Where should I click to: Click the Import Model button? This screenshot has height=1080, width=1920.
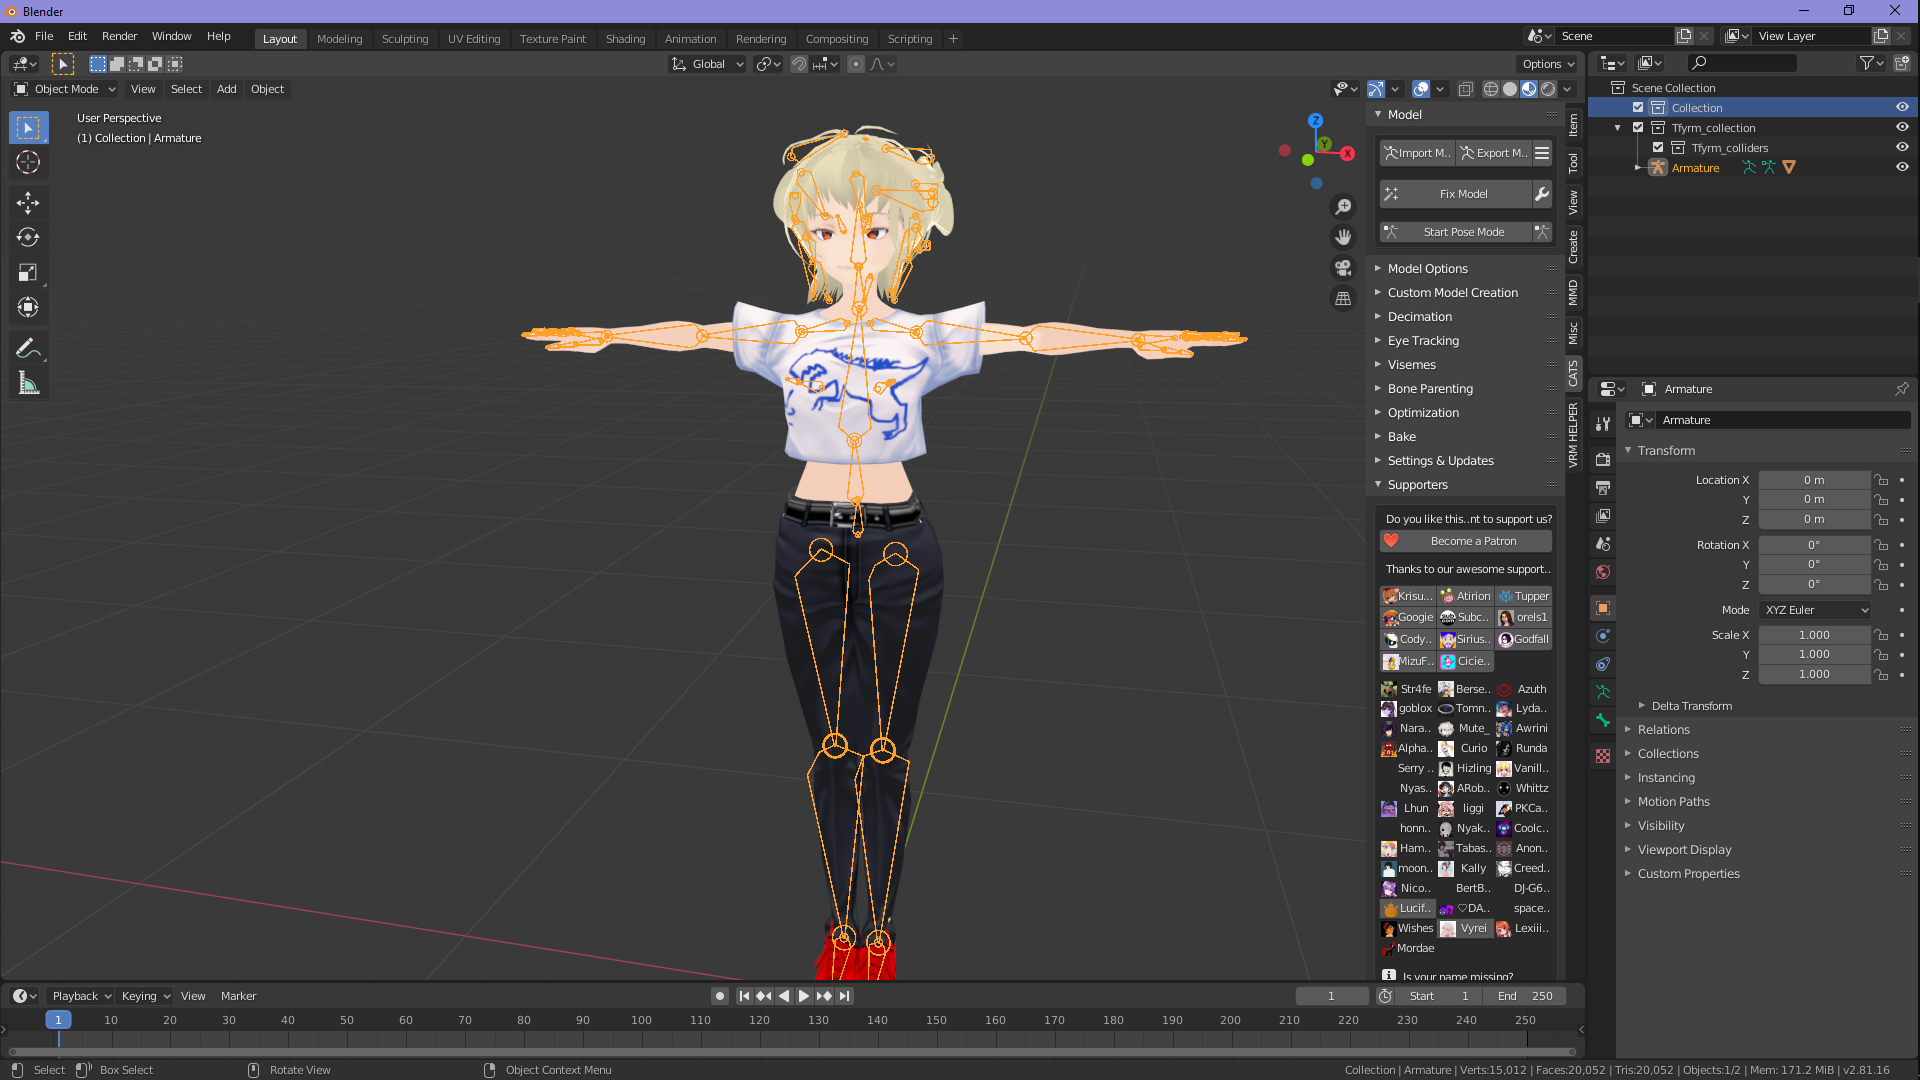click(x=1418, y=153)
